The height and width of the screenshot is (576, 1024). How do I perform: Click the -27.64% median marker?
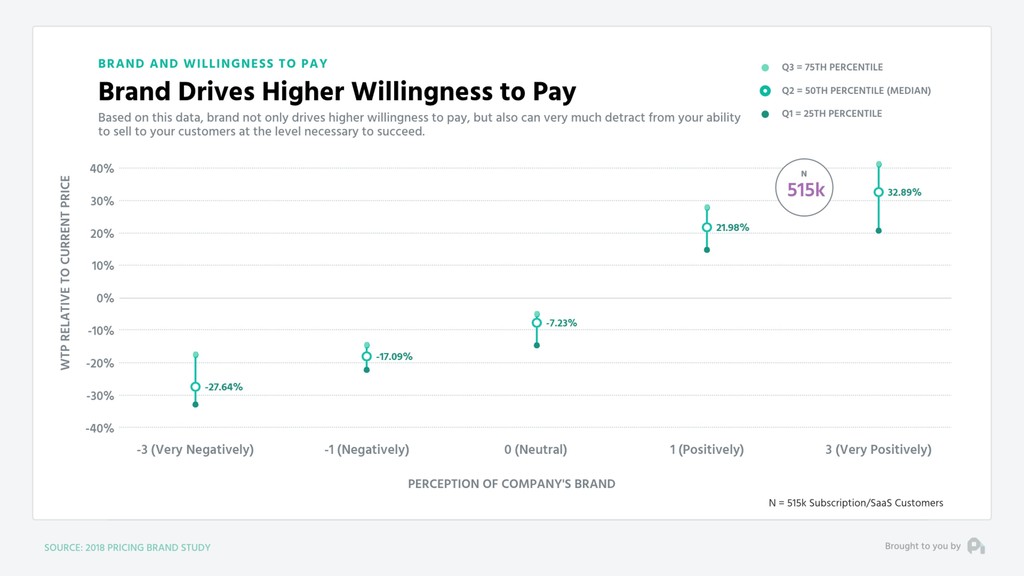[195, 387]
